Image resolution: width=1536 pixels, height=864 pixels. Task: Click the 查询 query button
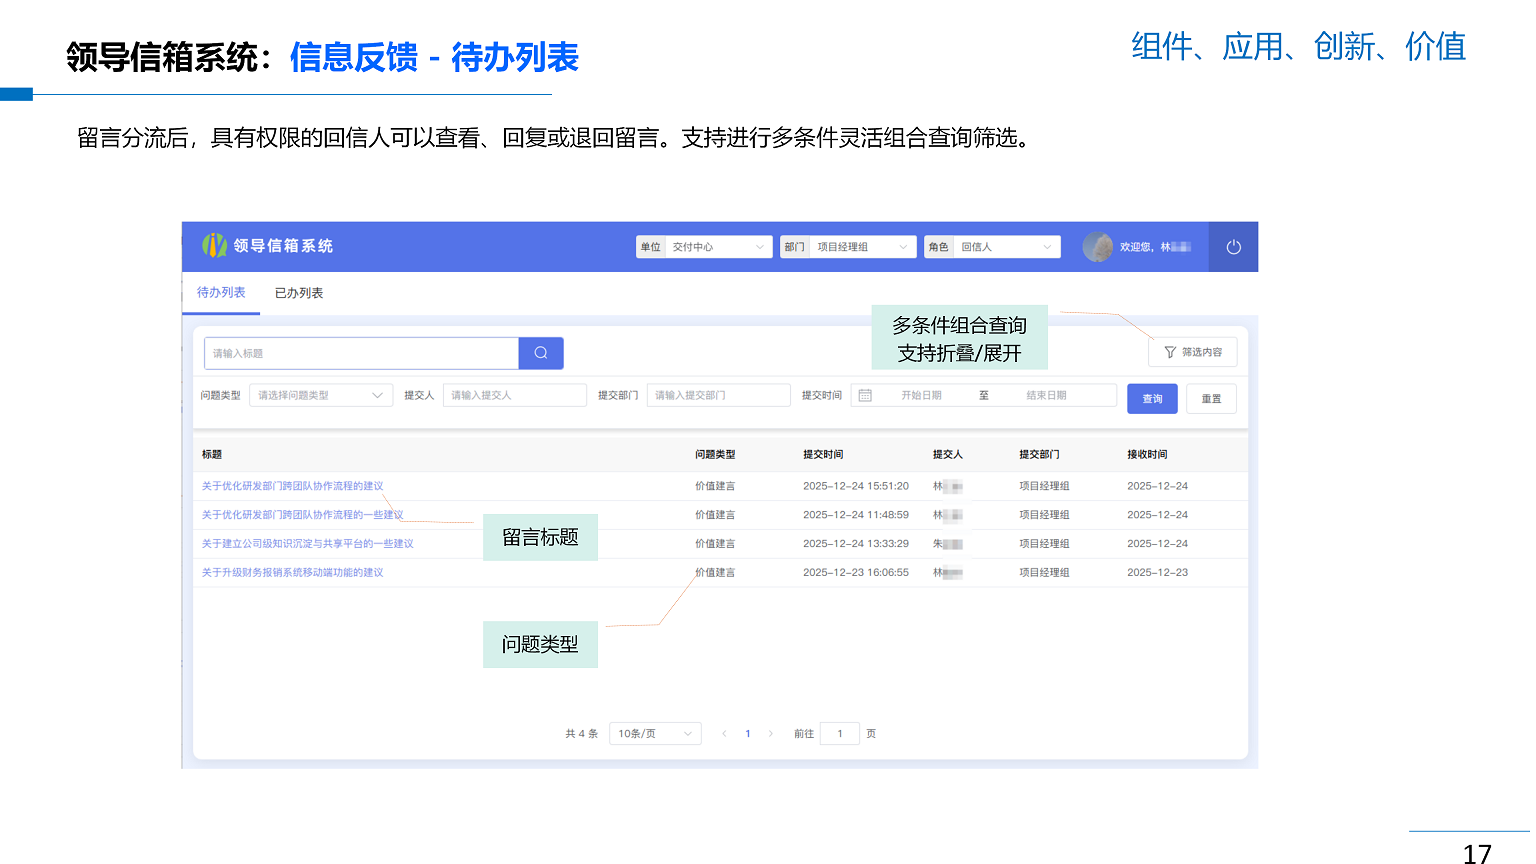pos(1152,398)
